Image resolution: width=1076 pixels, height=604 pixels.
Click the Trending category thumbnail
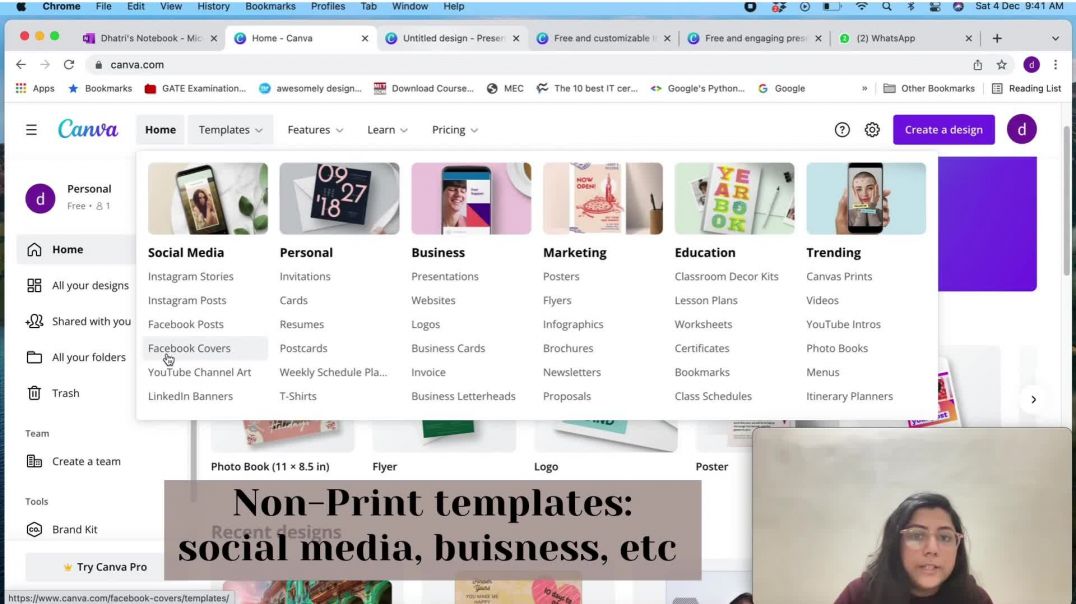pos(866,198)
